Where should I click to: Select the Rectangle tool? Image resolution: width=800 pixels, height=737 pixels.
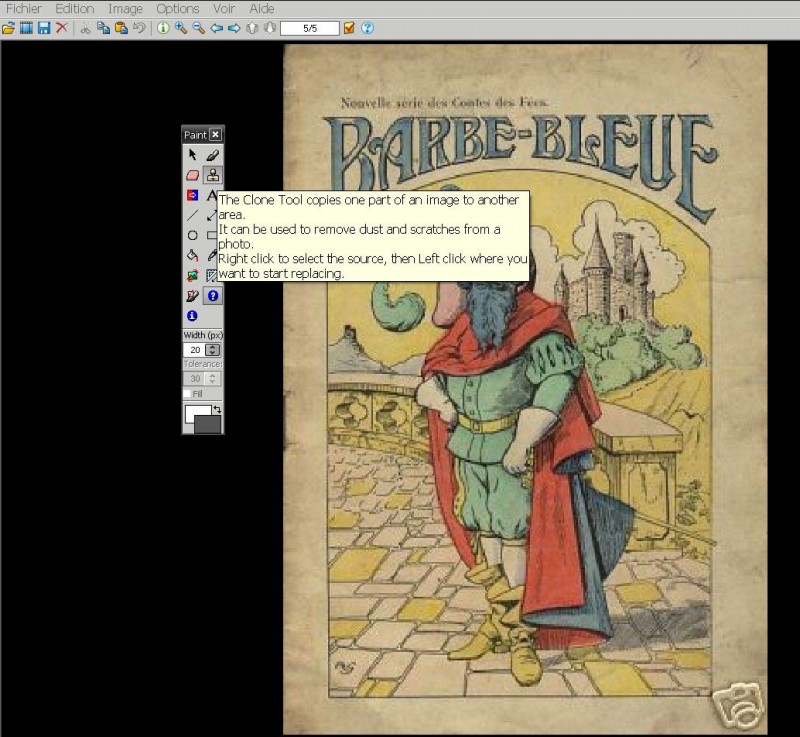pos(211,236)
